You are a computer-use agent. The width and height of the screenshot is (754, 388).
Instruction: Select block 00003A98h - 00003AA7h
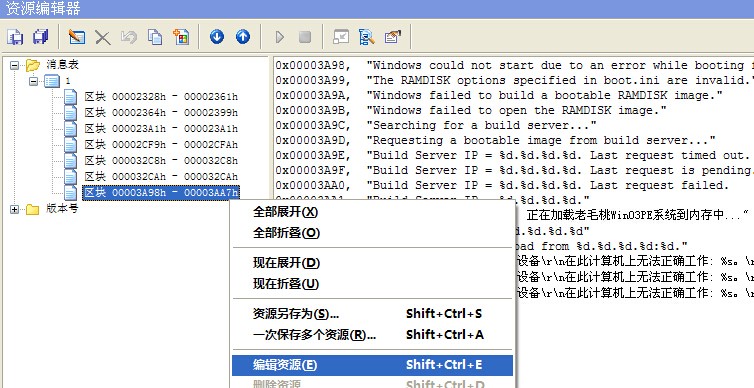[161, 193]
